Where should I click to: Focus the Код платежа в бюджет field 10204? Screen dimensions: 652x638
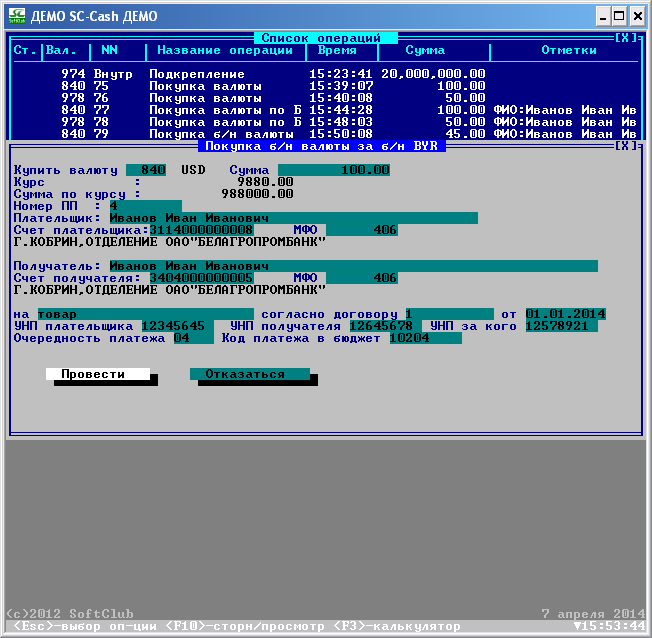pos(426,338)
